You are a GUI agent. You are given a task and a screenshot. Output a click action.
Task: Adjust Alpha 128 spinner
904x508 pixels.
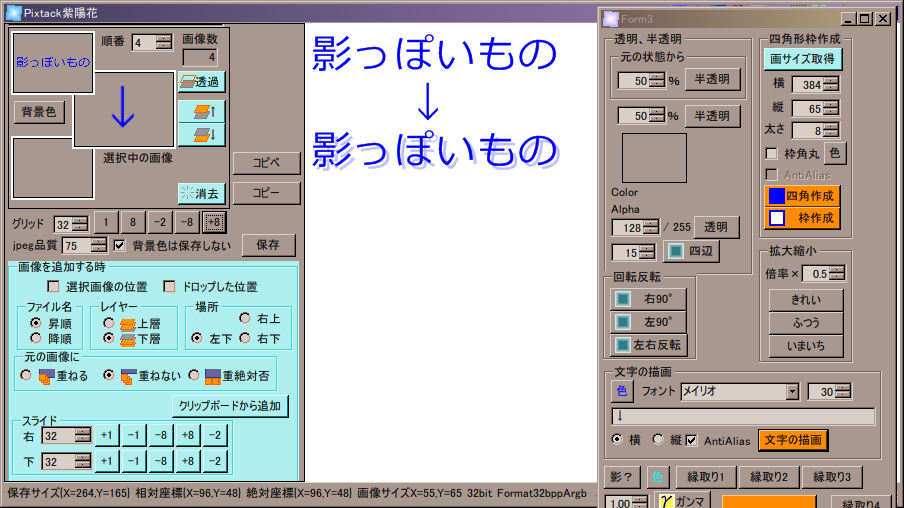(x=651, y=227)
